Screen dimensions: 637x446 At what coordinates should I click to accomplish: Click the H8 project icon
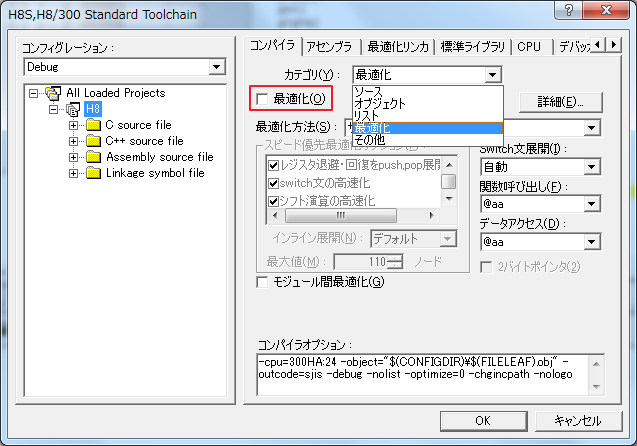(x=72, y=109)
